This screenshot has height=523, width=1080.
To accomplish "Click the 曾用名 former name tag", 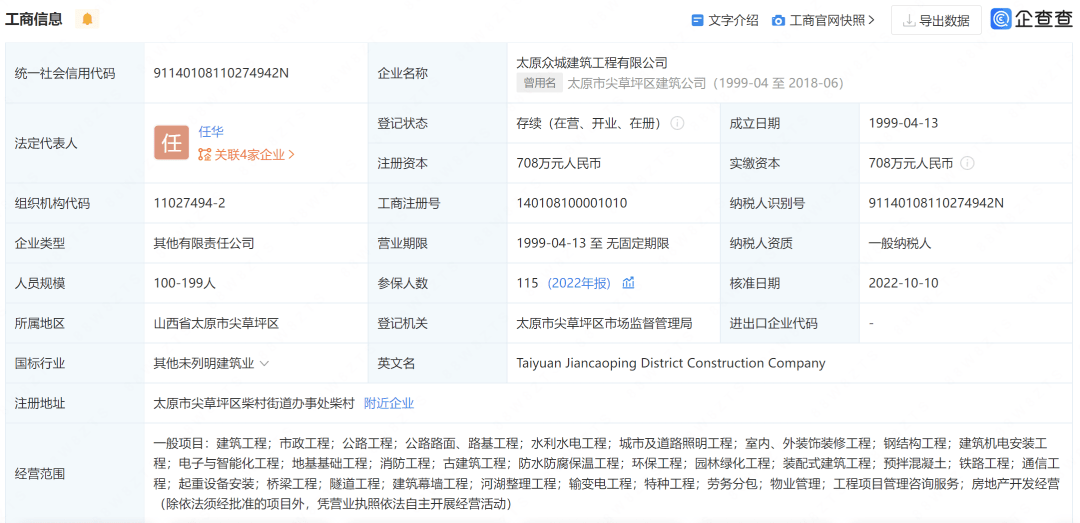I will (539, 83).
